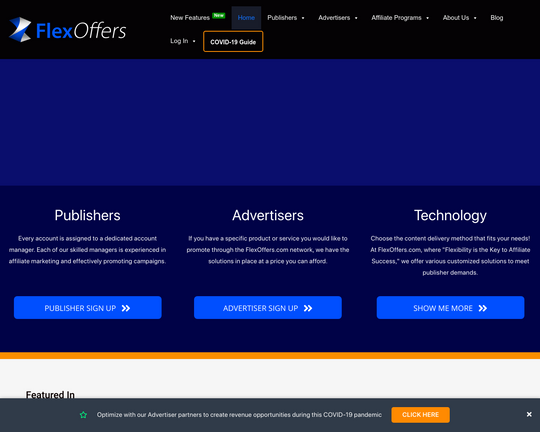Dismiss the COVID-19 banner with X
The height and width of the screenshot is (432, 540).
529,414
